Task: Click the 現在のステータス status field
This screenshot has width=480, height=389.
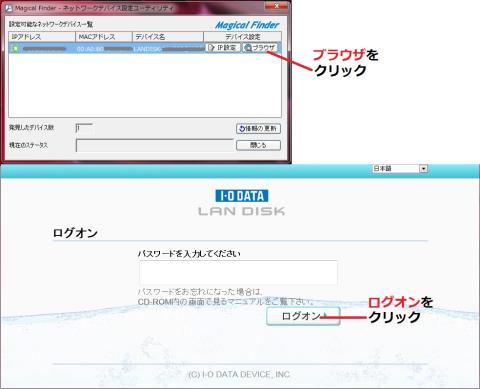Action: click(155, 145)
